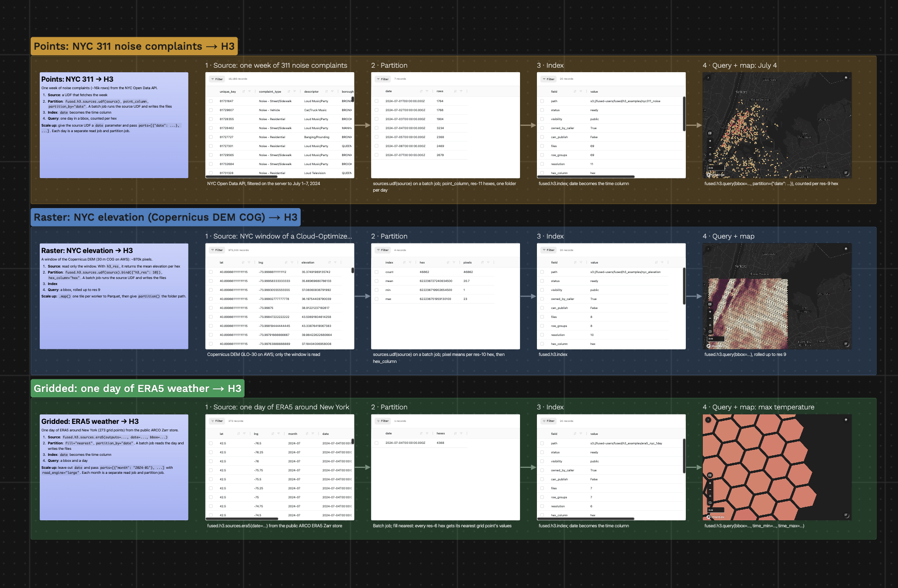Click the lat column sort icon in ERA5 Source
898x588 pixels.
pyautogui.click(x=238, y=434)
